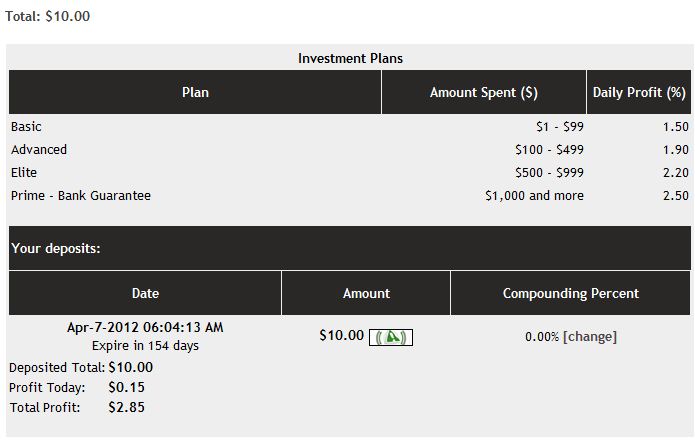Select the Prime - Bank Guarantee plan
The height and width of the screenshot is (444, 695).
click(81, 196)
